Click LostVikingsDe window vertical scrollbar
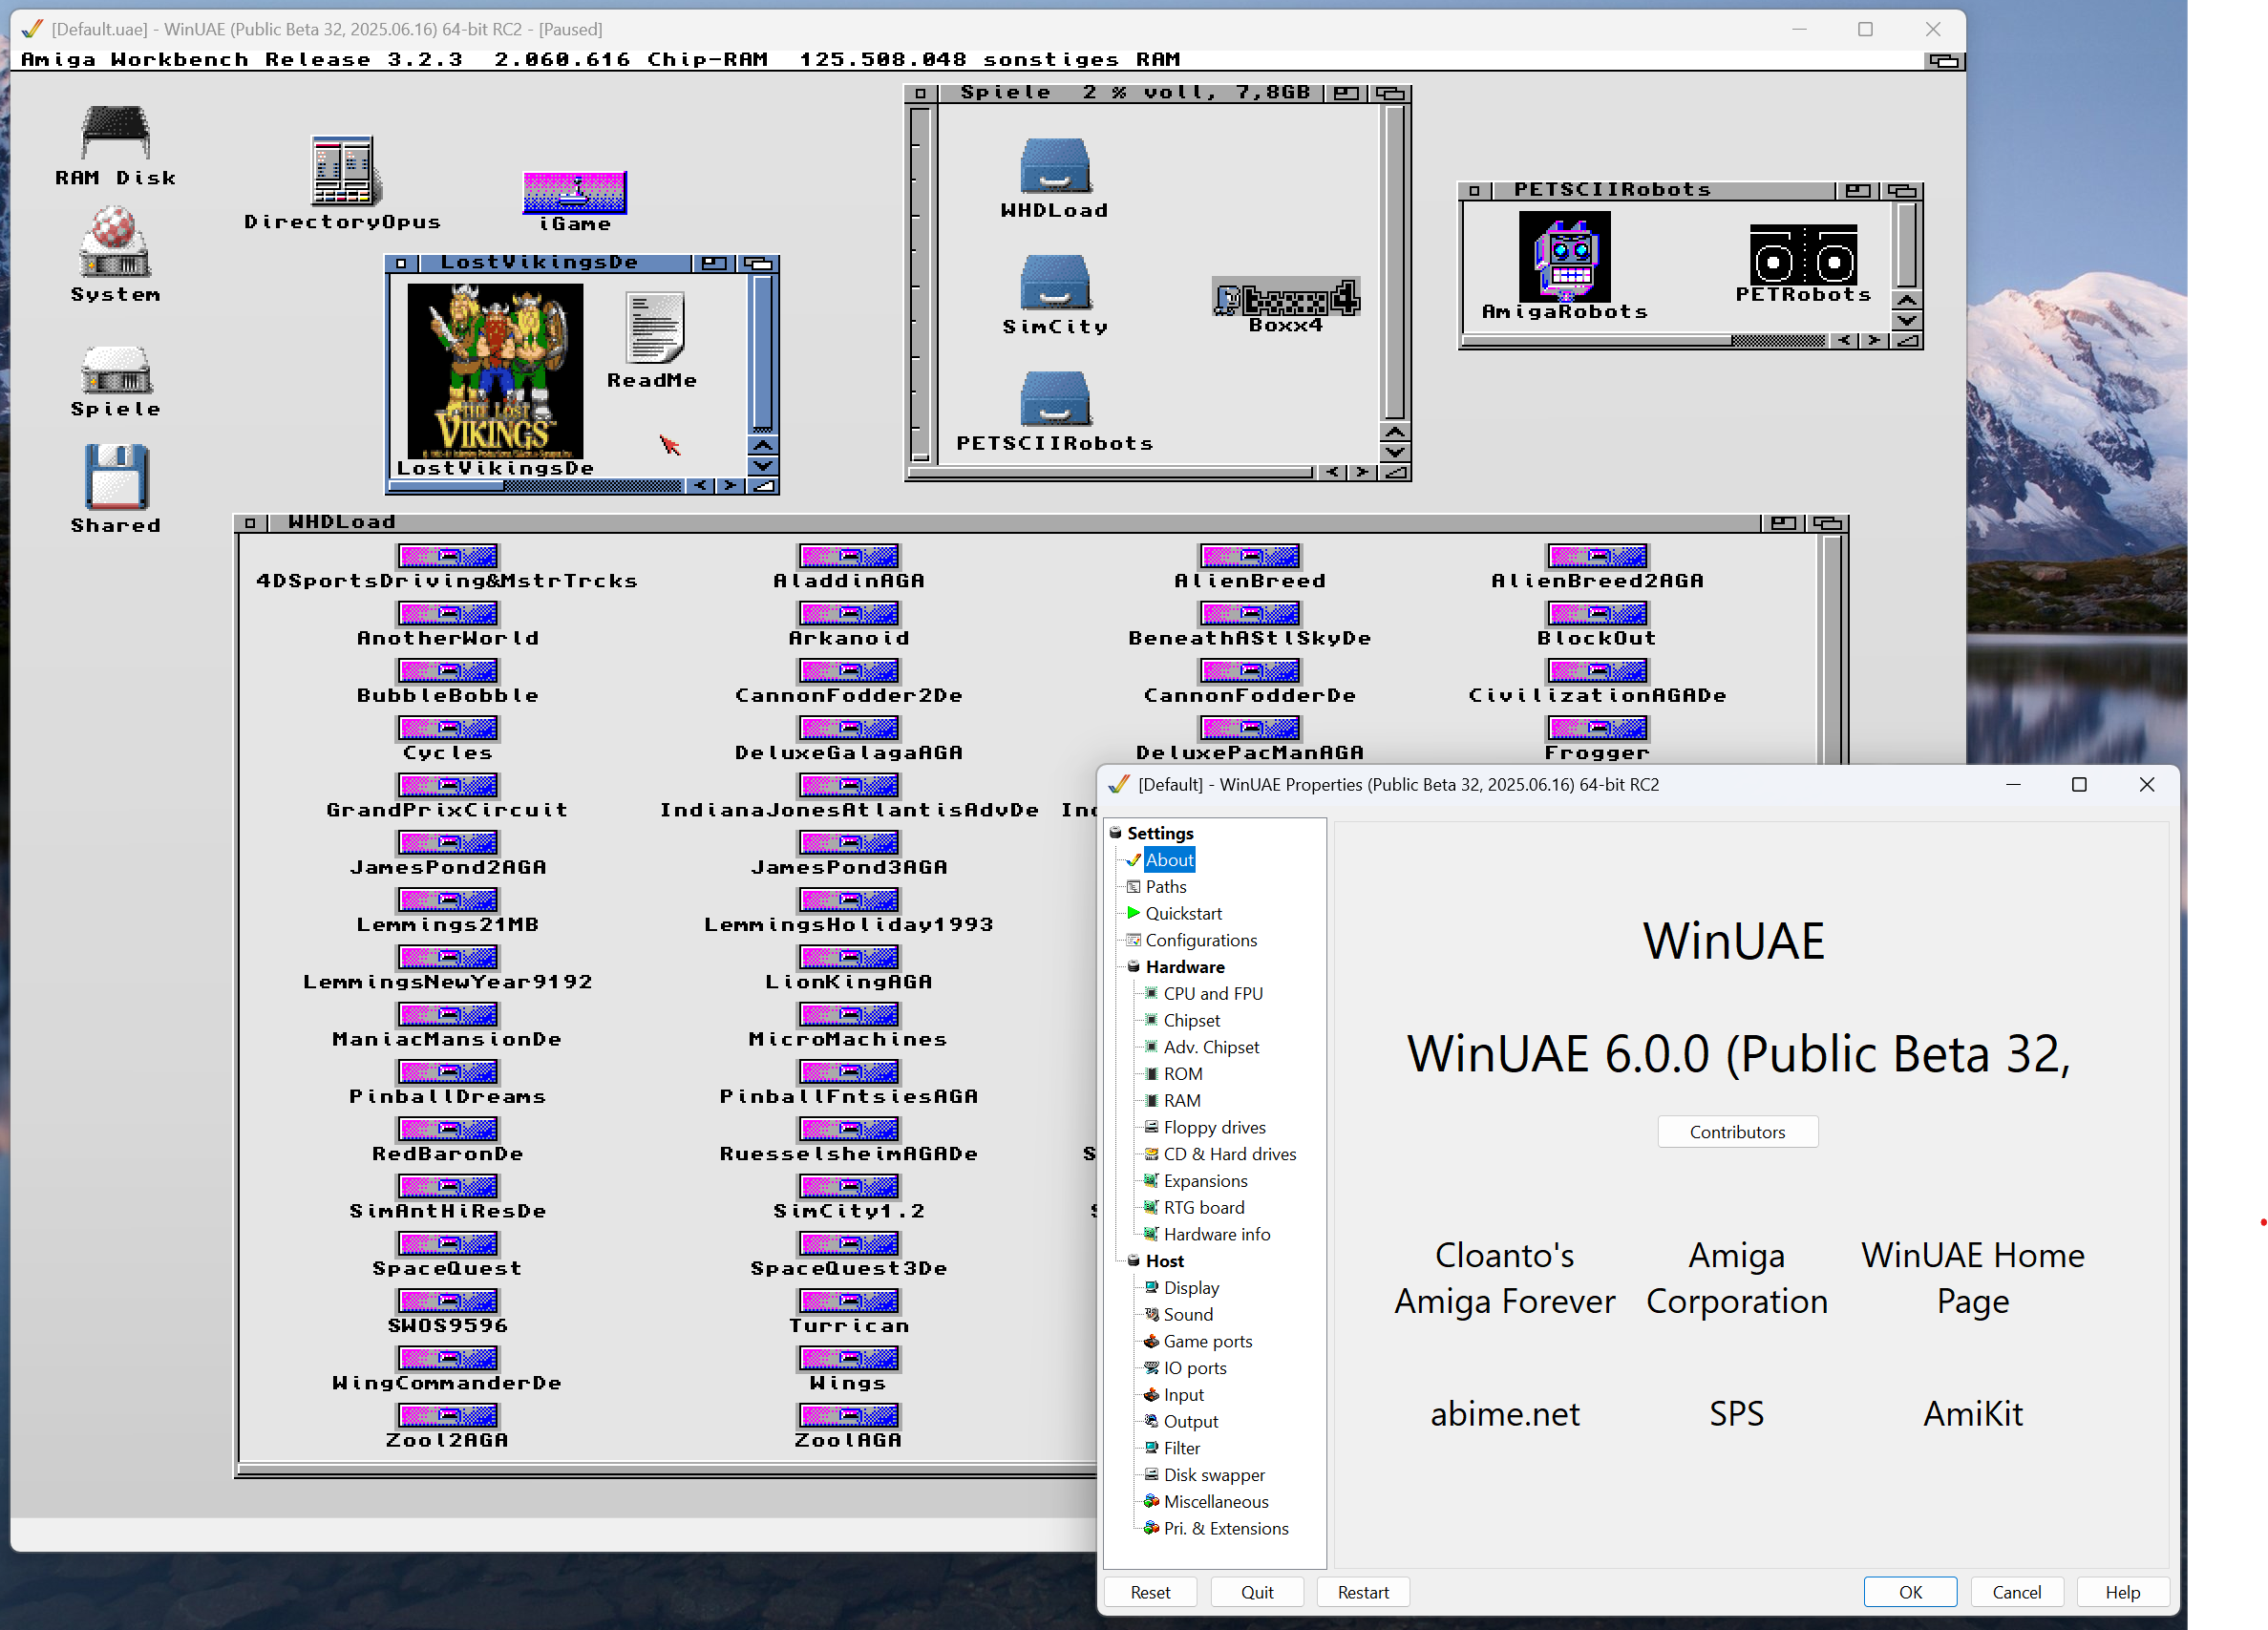Screen dimensions: 2268x1630 [x=762, y=354]
